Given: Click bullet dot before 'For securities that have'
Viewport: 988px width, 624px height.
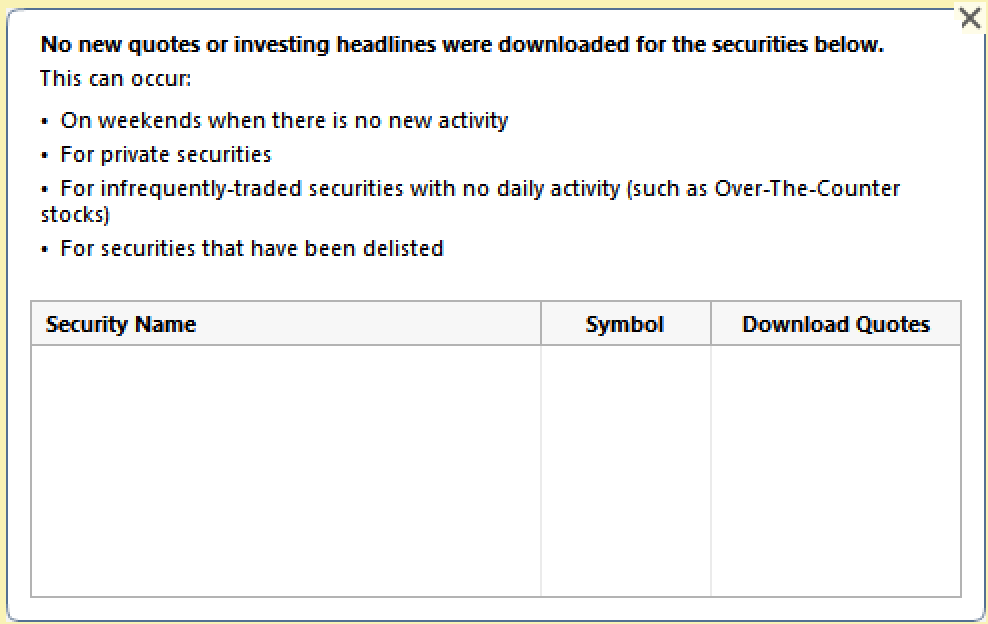Looking at the screenshot, I should pos(44,249).
